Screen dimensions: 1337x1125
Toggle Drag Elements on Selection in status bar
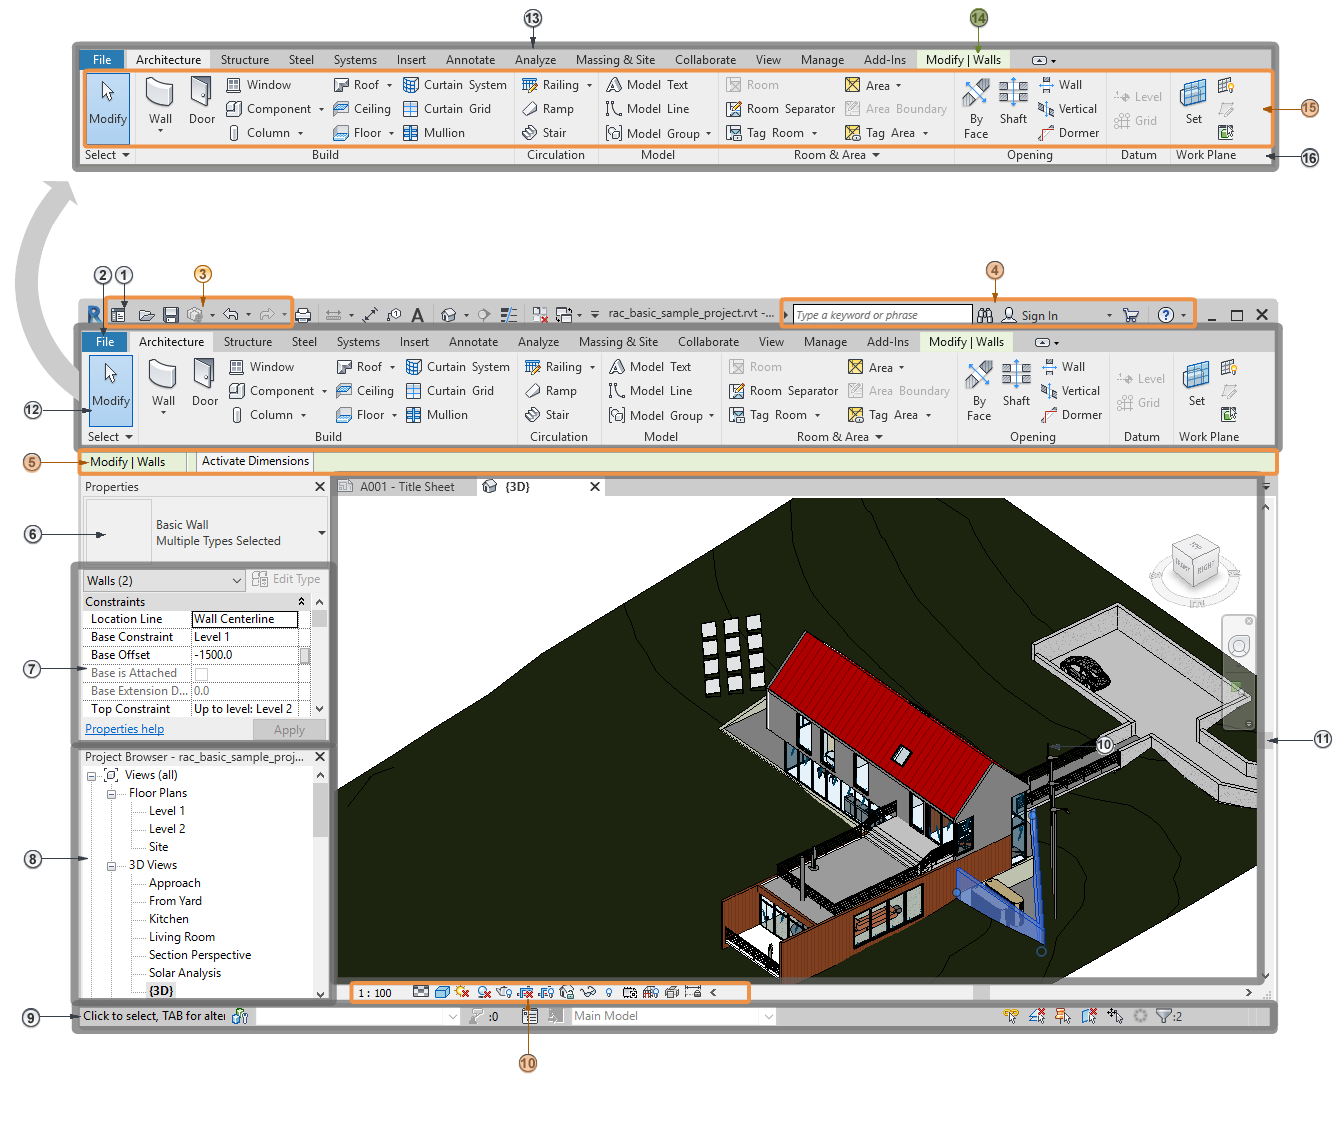point(1115,1016)
